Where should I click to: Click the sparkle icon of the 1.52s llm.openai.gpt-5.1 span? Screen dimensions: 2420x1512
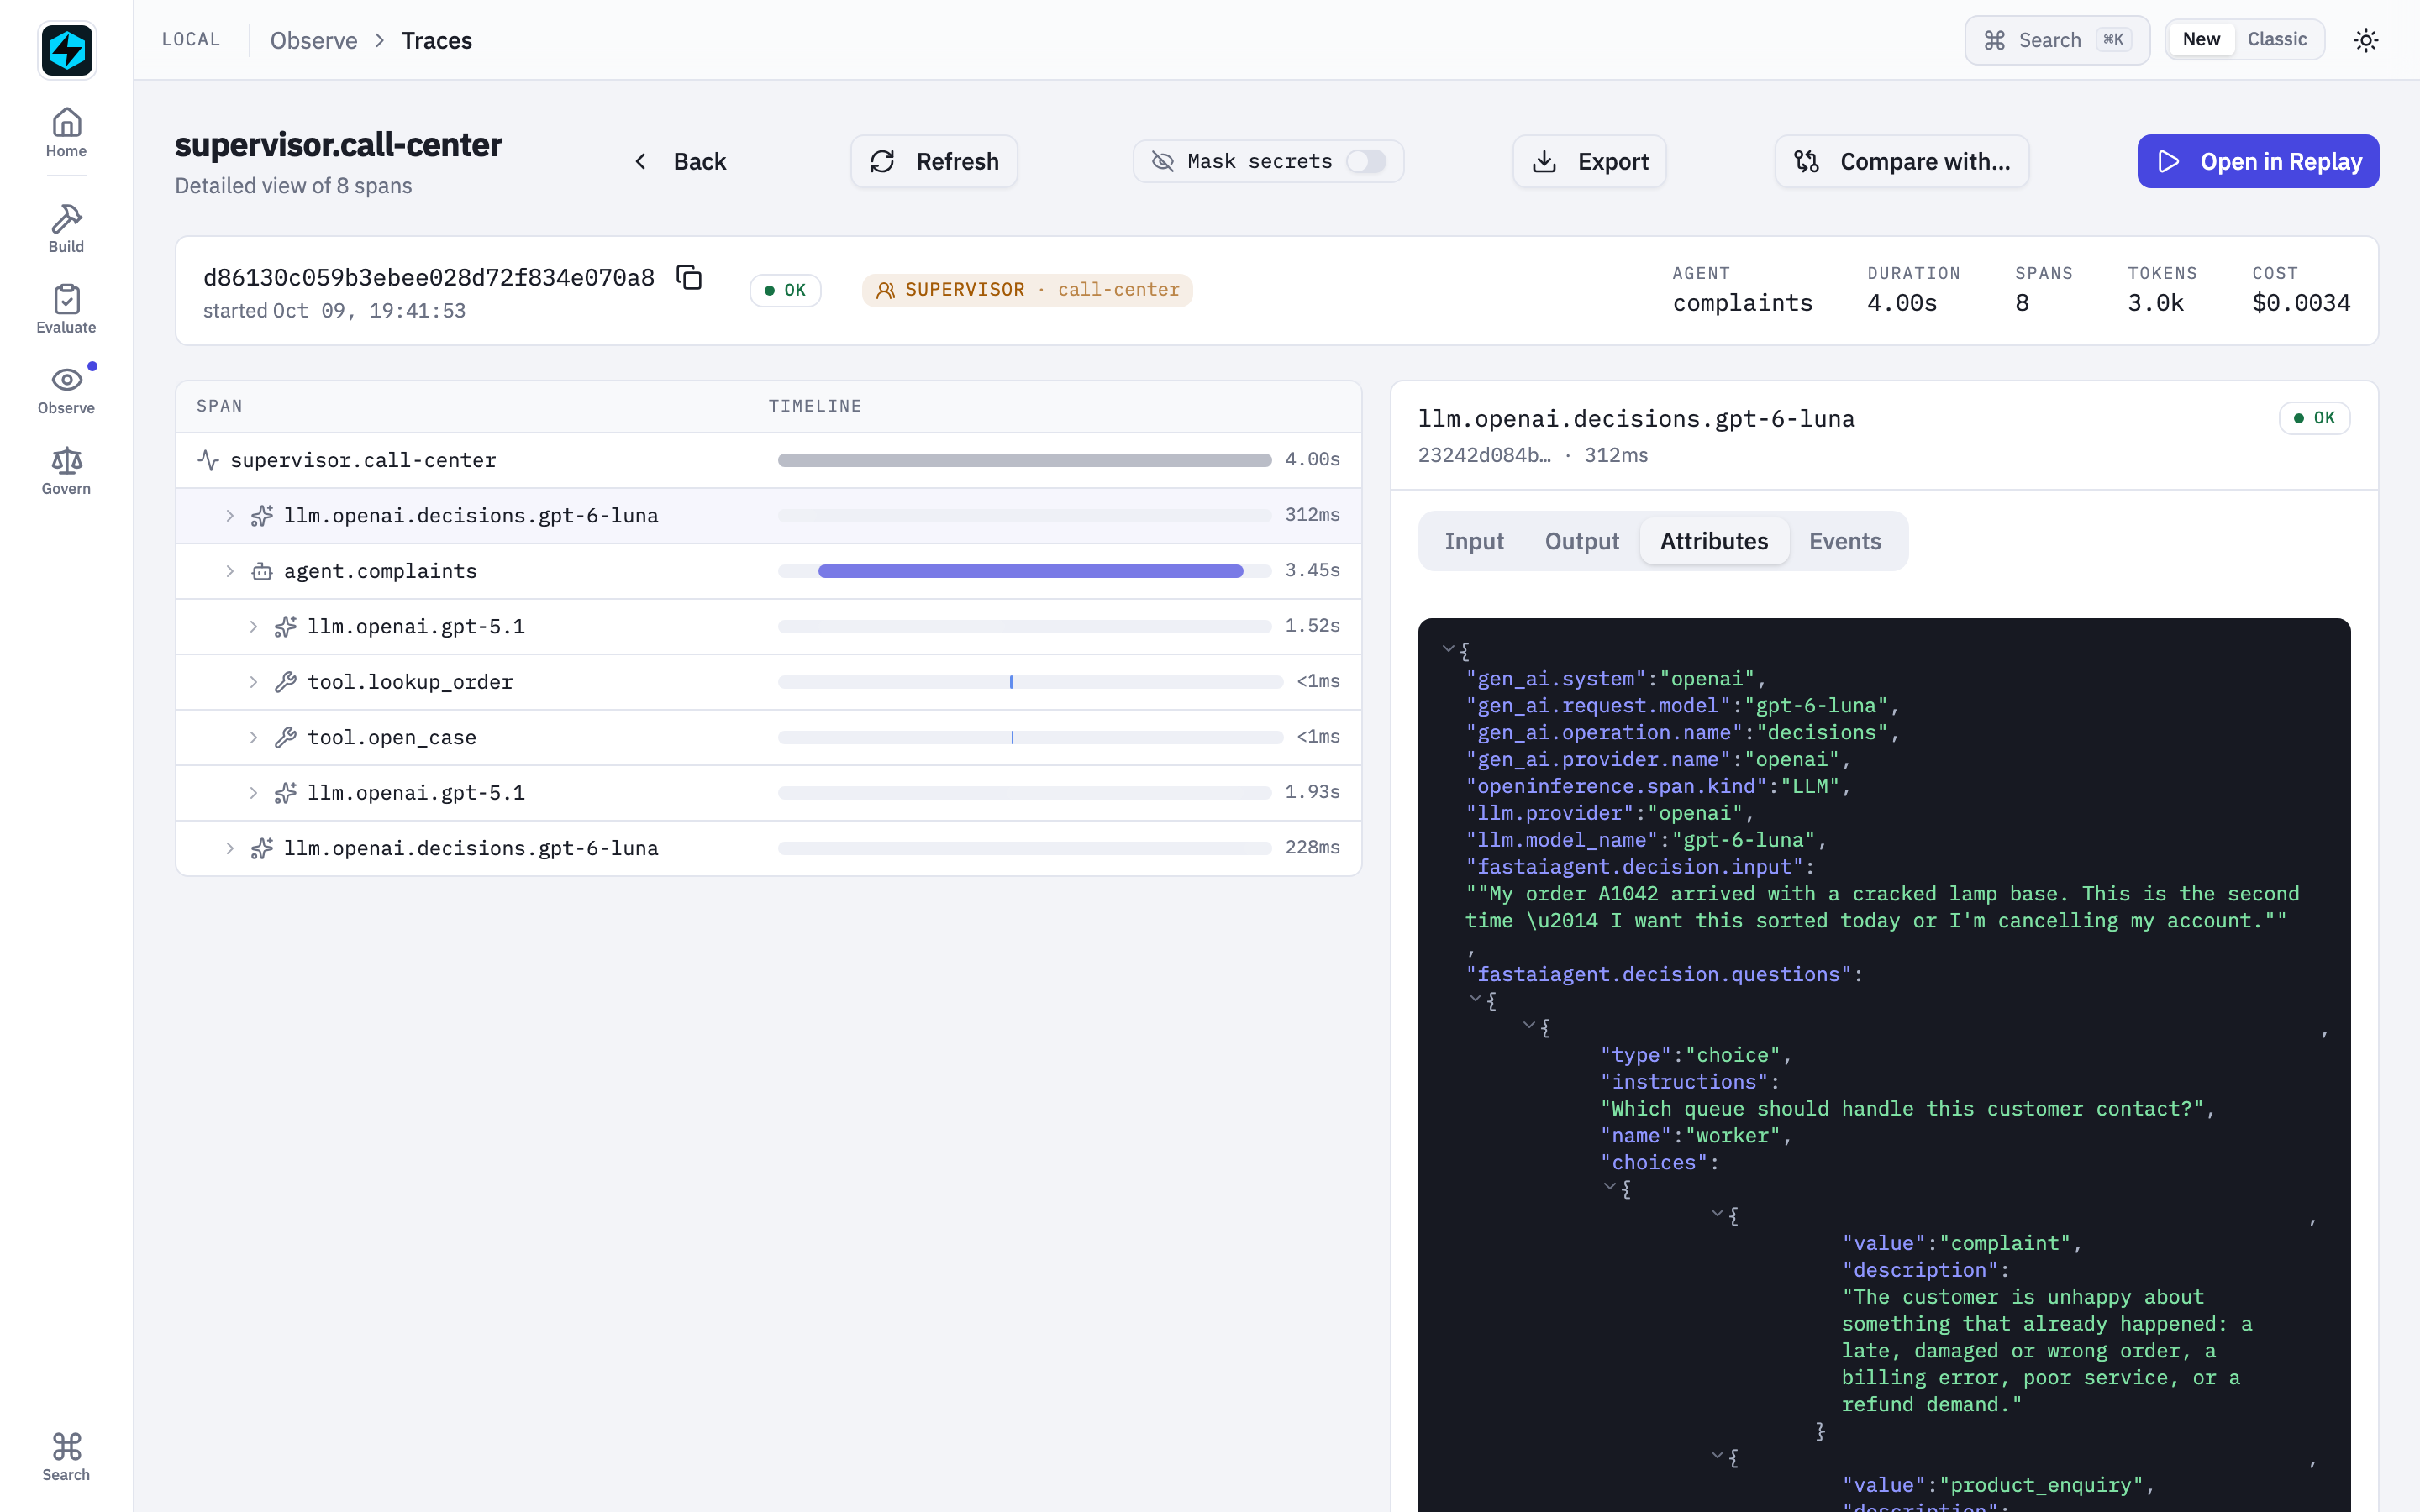285,627
